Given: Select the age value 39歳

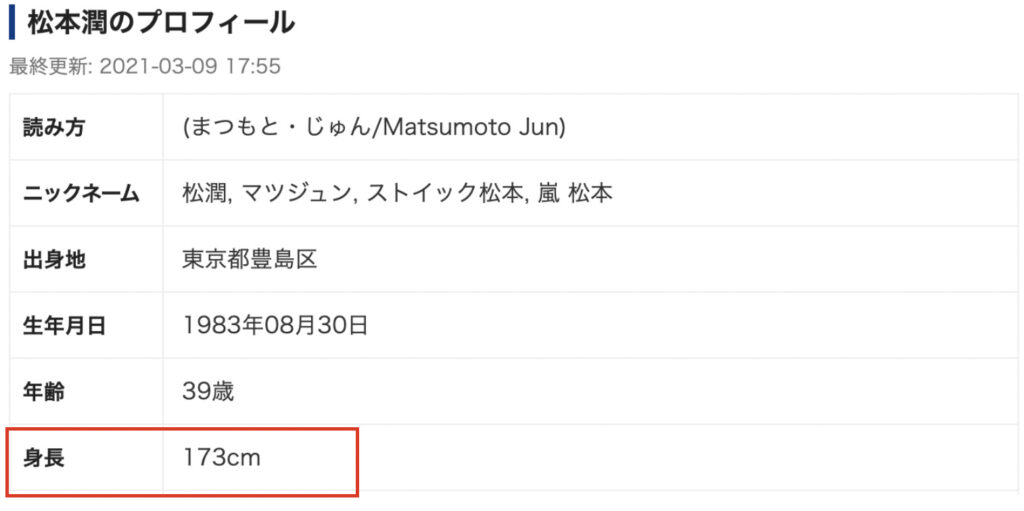Looking at the screenshot, I should tap(208, 392).
